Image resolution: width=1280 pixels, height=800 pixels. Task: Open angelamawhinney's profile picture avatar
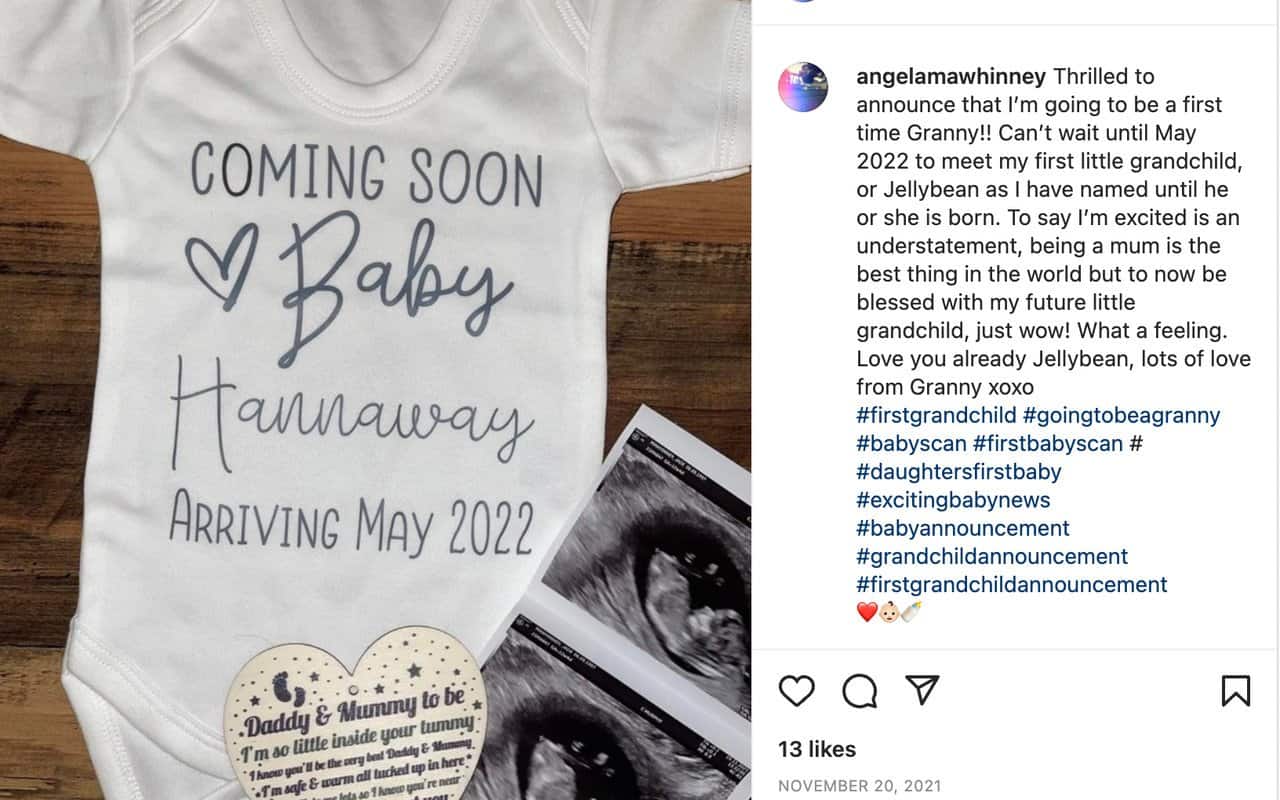click(803, 87)
